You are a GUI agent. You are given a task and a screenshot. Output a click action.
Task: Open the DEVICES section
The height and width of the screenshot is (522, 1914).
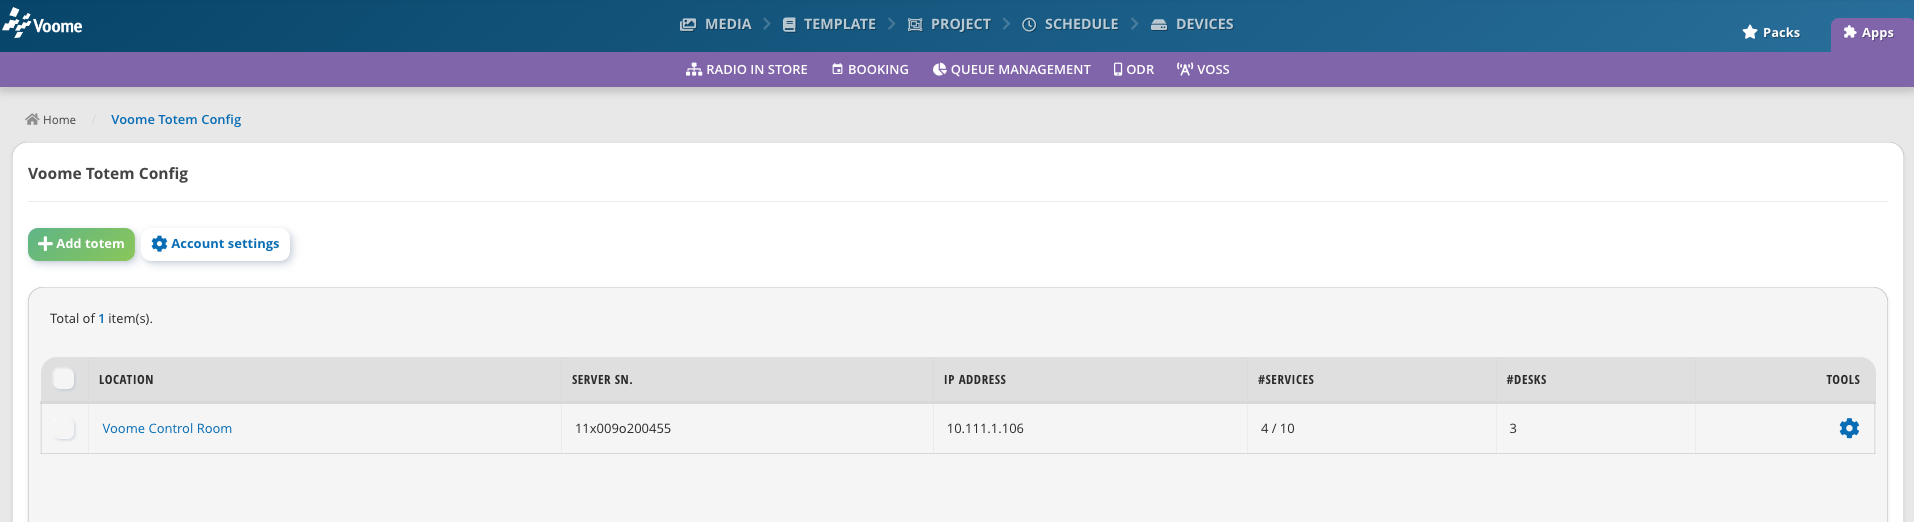click(1192, 24)
